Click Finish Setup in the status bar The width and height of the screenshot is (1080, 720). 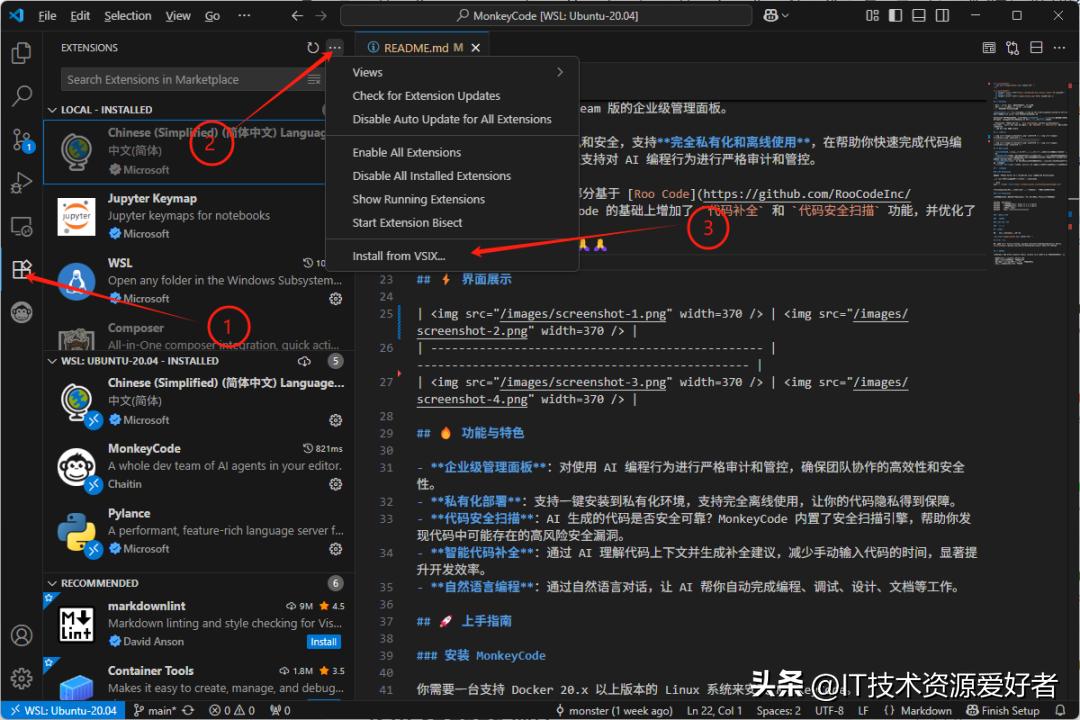tap(1004, 710)
